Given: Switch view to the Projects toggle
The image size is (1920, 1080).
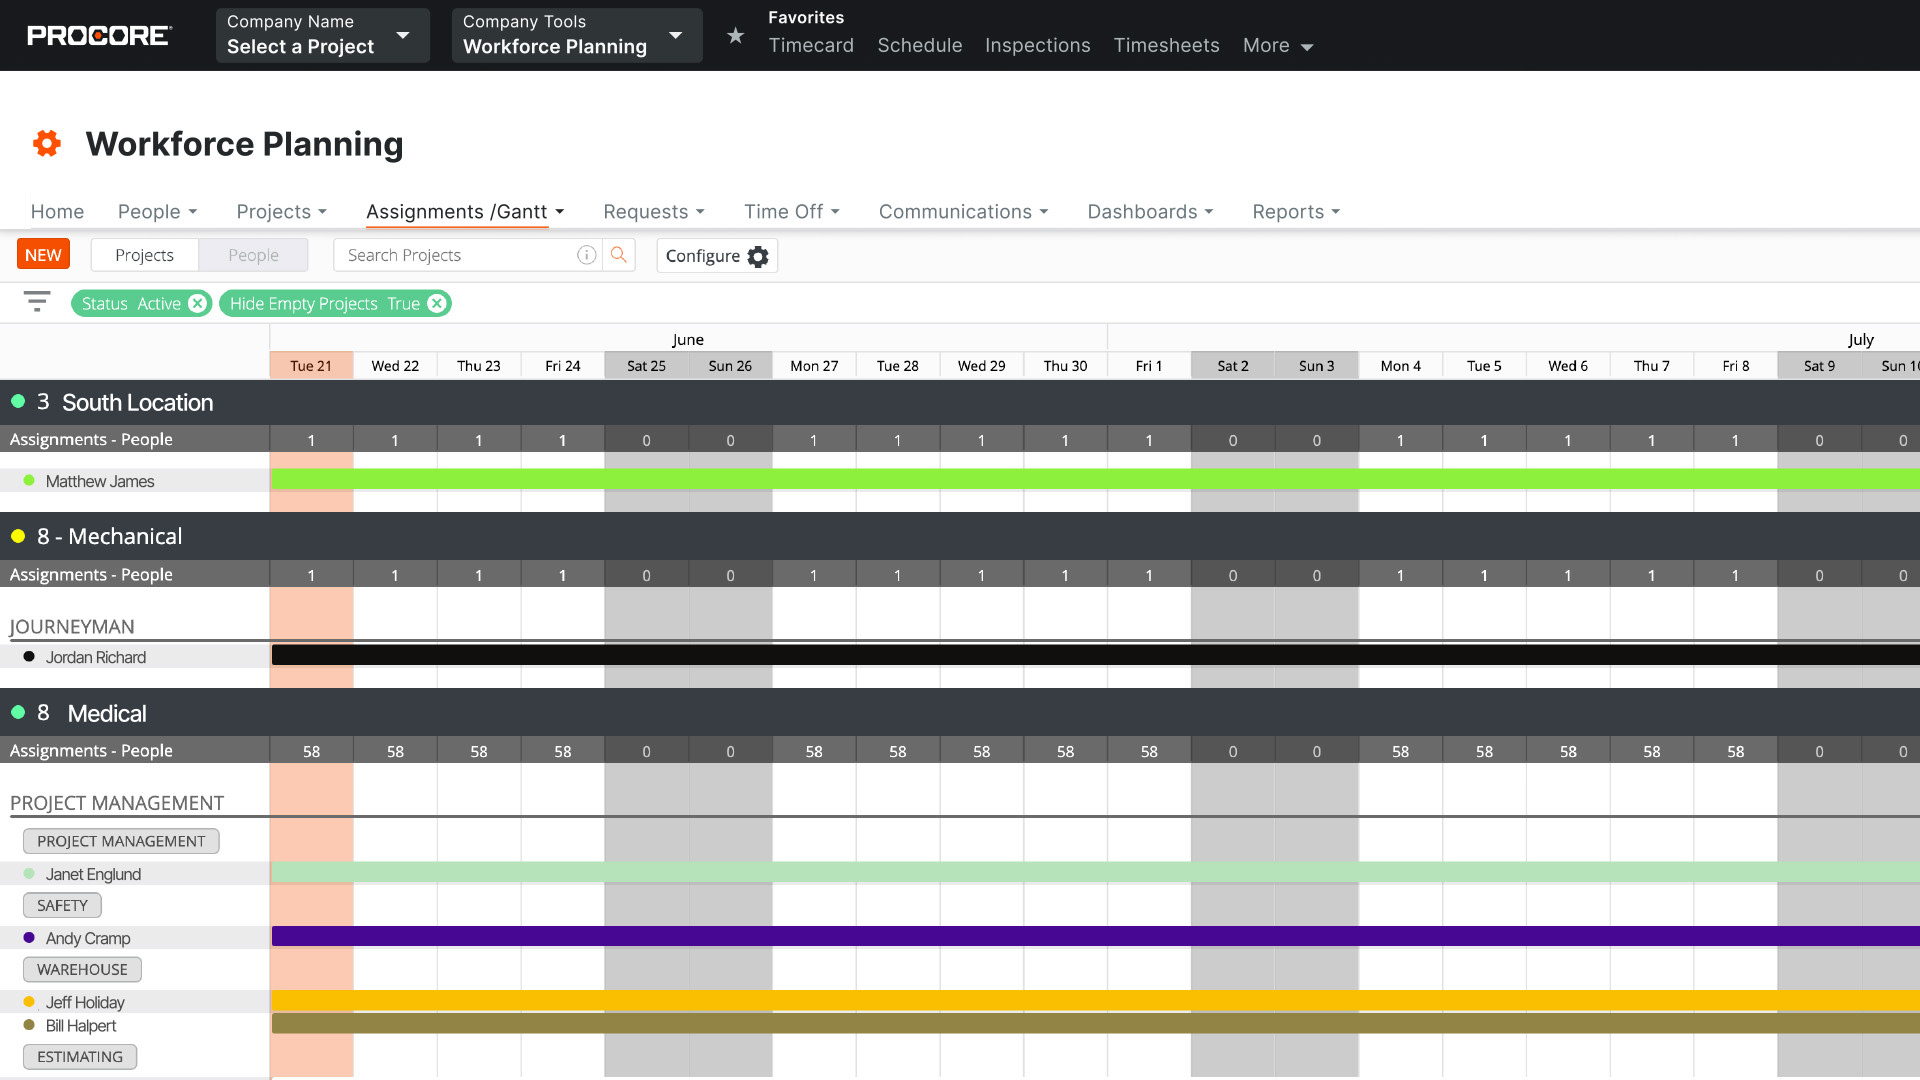Looking at the screenshot, I should [144, 255].
